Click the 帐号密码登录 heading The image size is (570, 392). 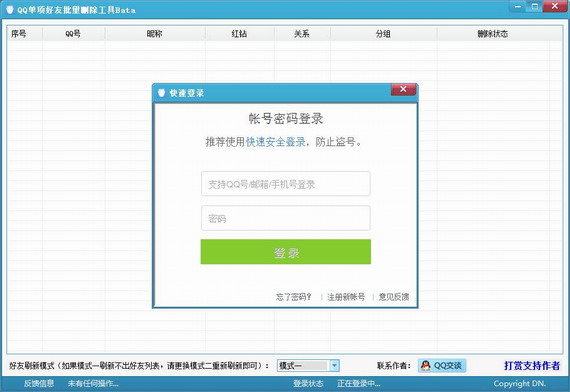286,119
